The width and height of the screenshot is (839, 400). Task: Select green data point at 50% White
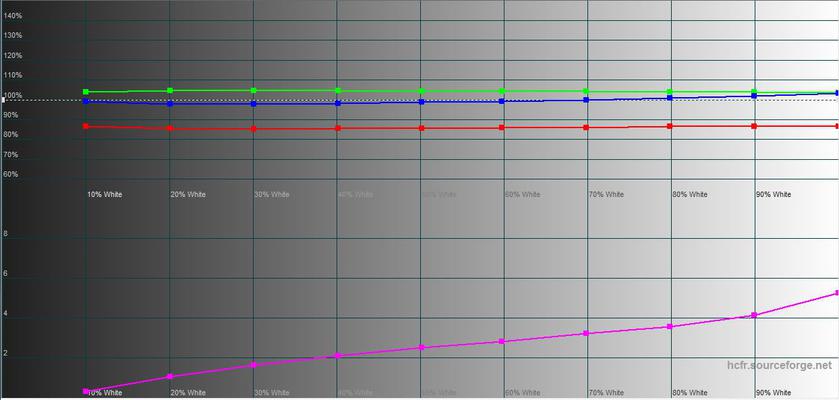pyautogui.click(x=421, y=91)
